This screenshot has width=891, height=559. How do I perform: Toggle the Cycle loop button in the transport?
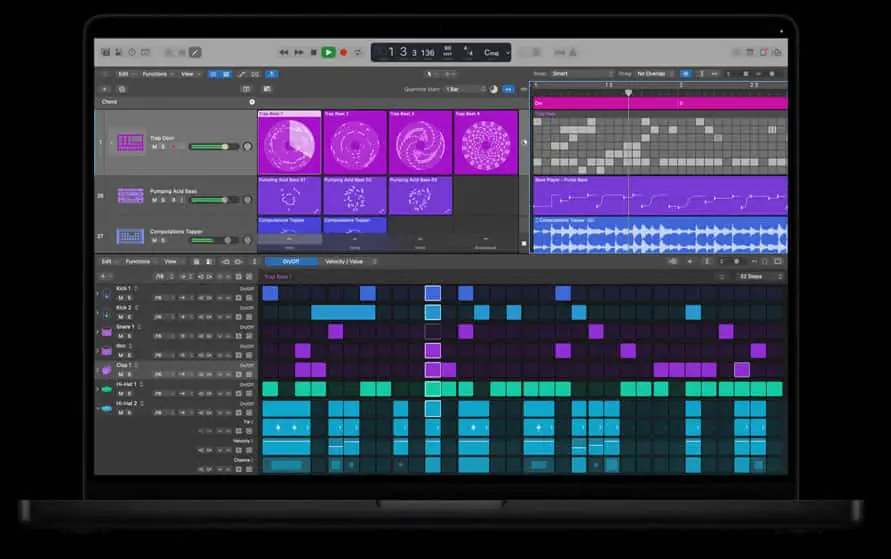click(x=357, y=52)
